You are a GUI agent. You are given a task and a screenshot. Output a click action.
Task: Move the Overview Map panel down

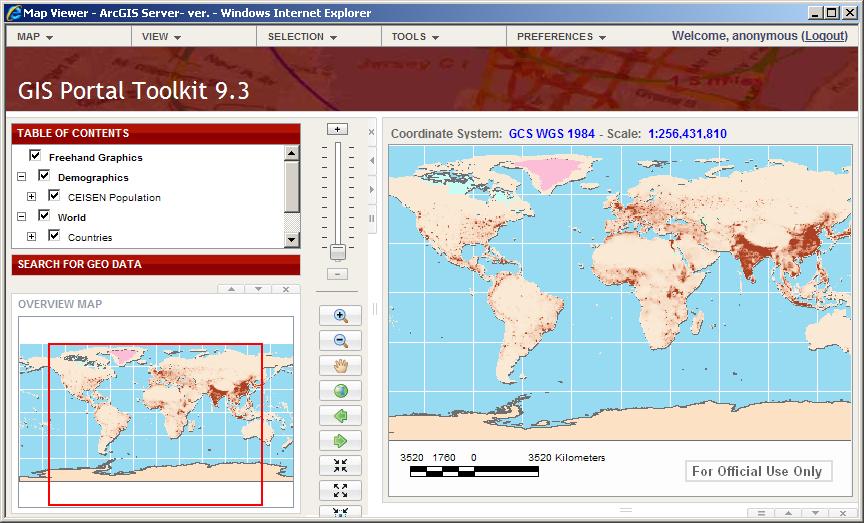coord(258,289)
